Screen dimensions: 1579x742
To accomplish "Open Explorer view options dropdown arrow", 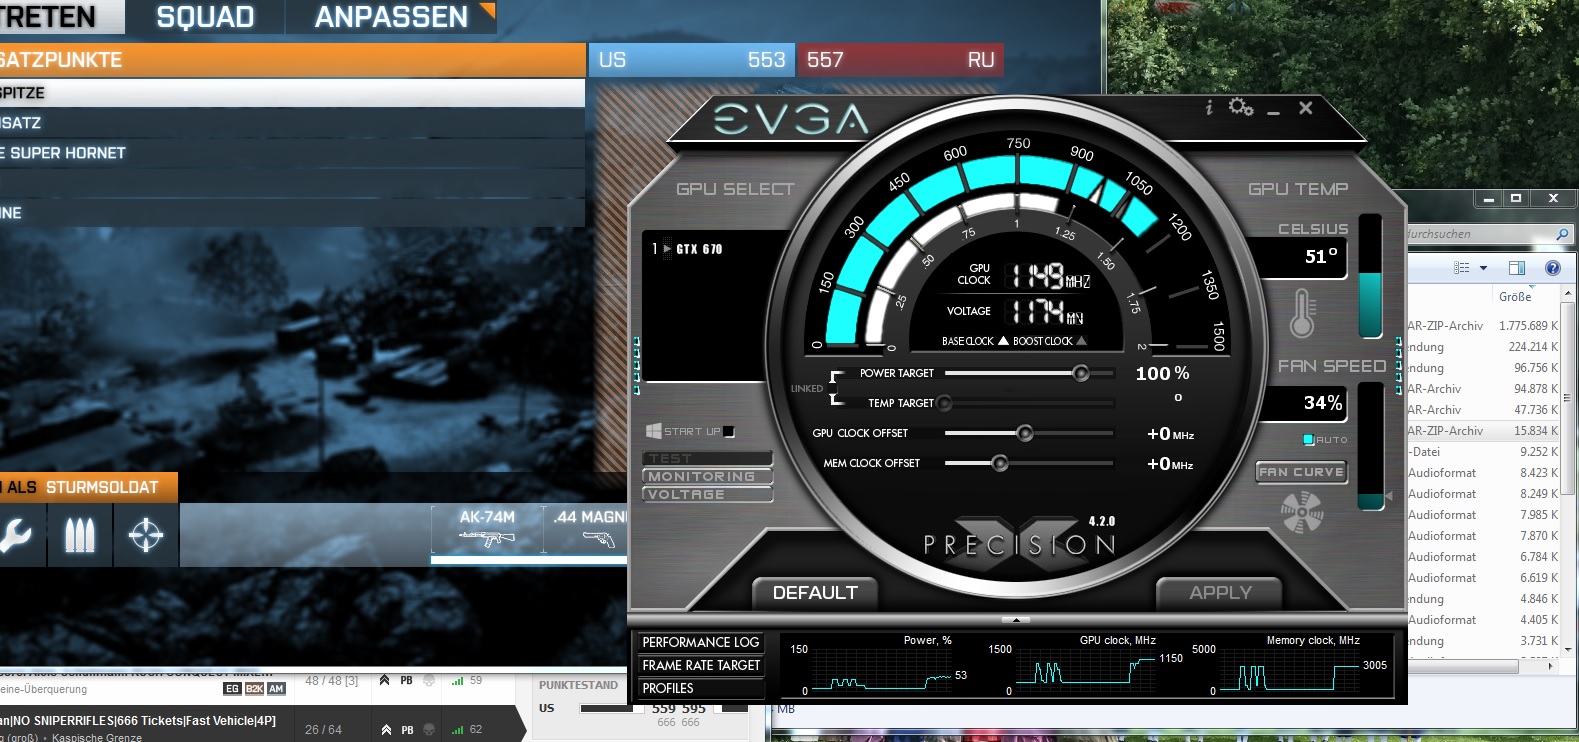I will pyautogui.click(x=1483, y=268).
